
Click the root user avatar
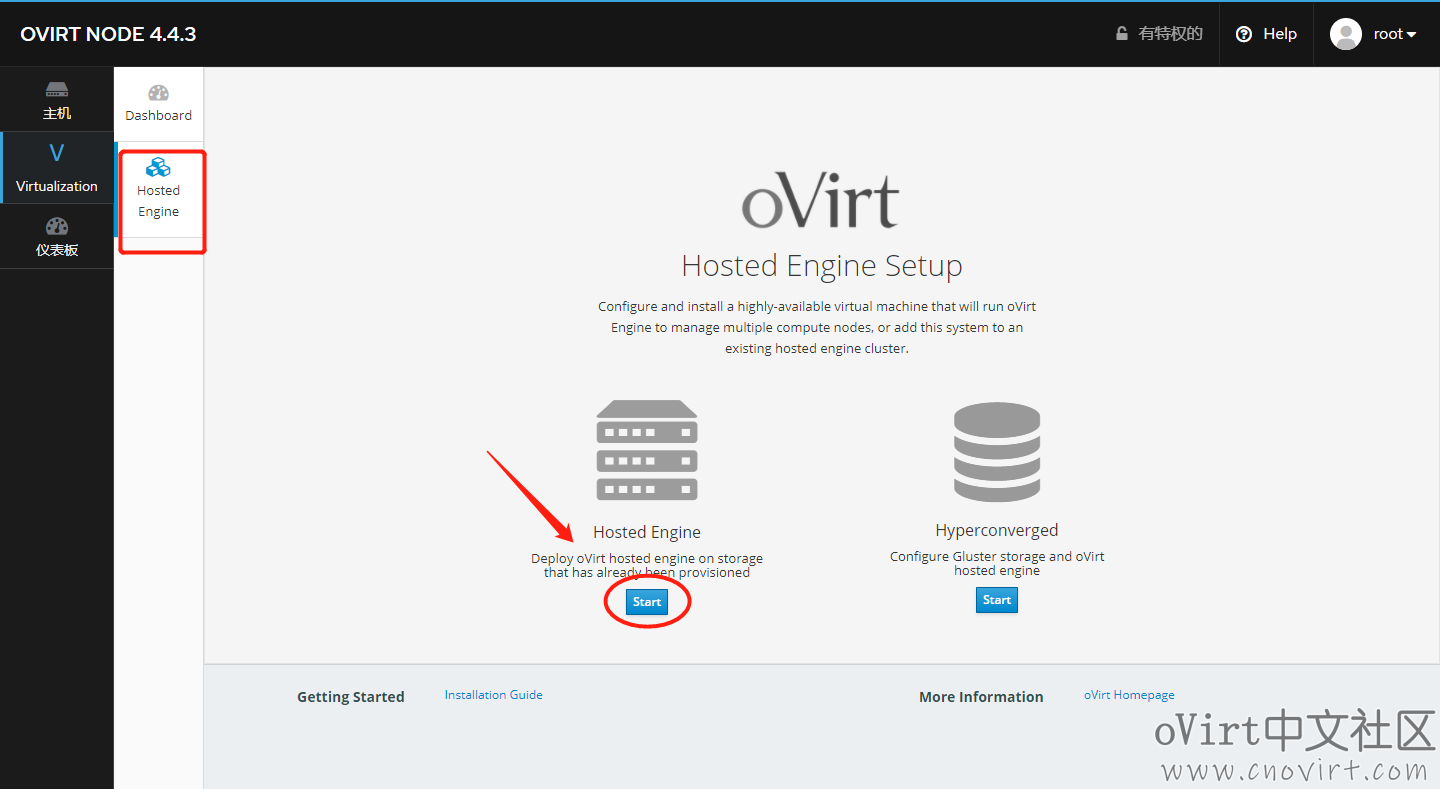point(1346,34)
